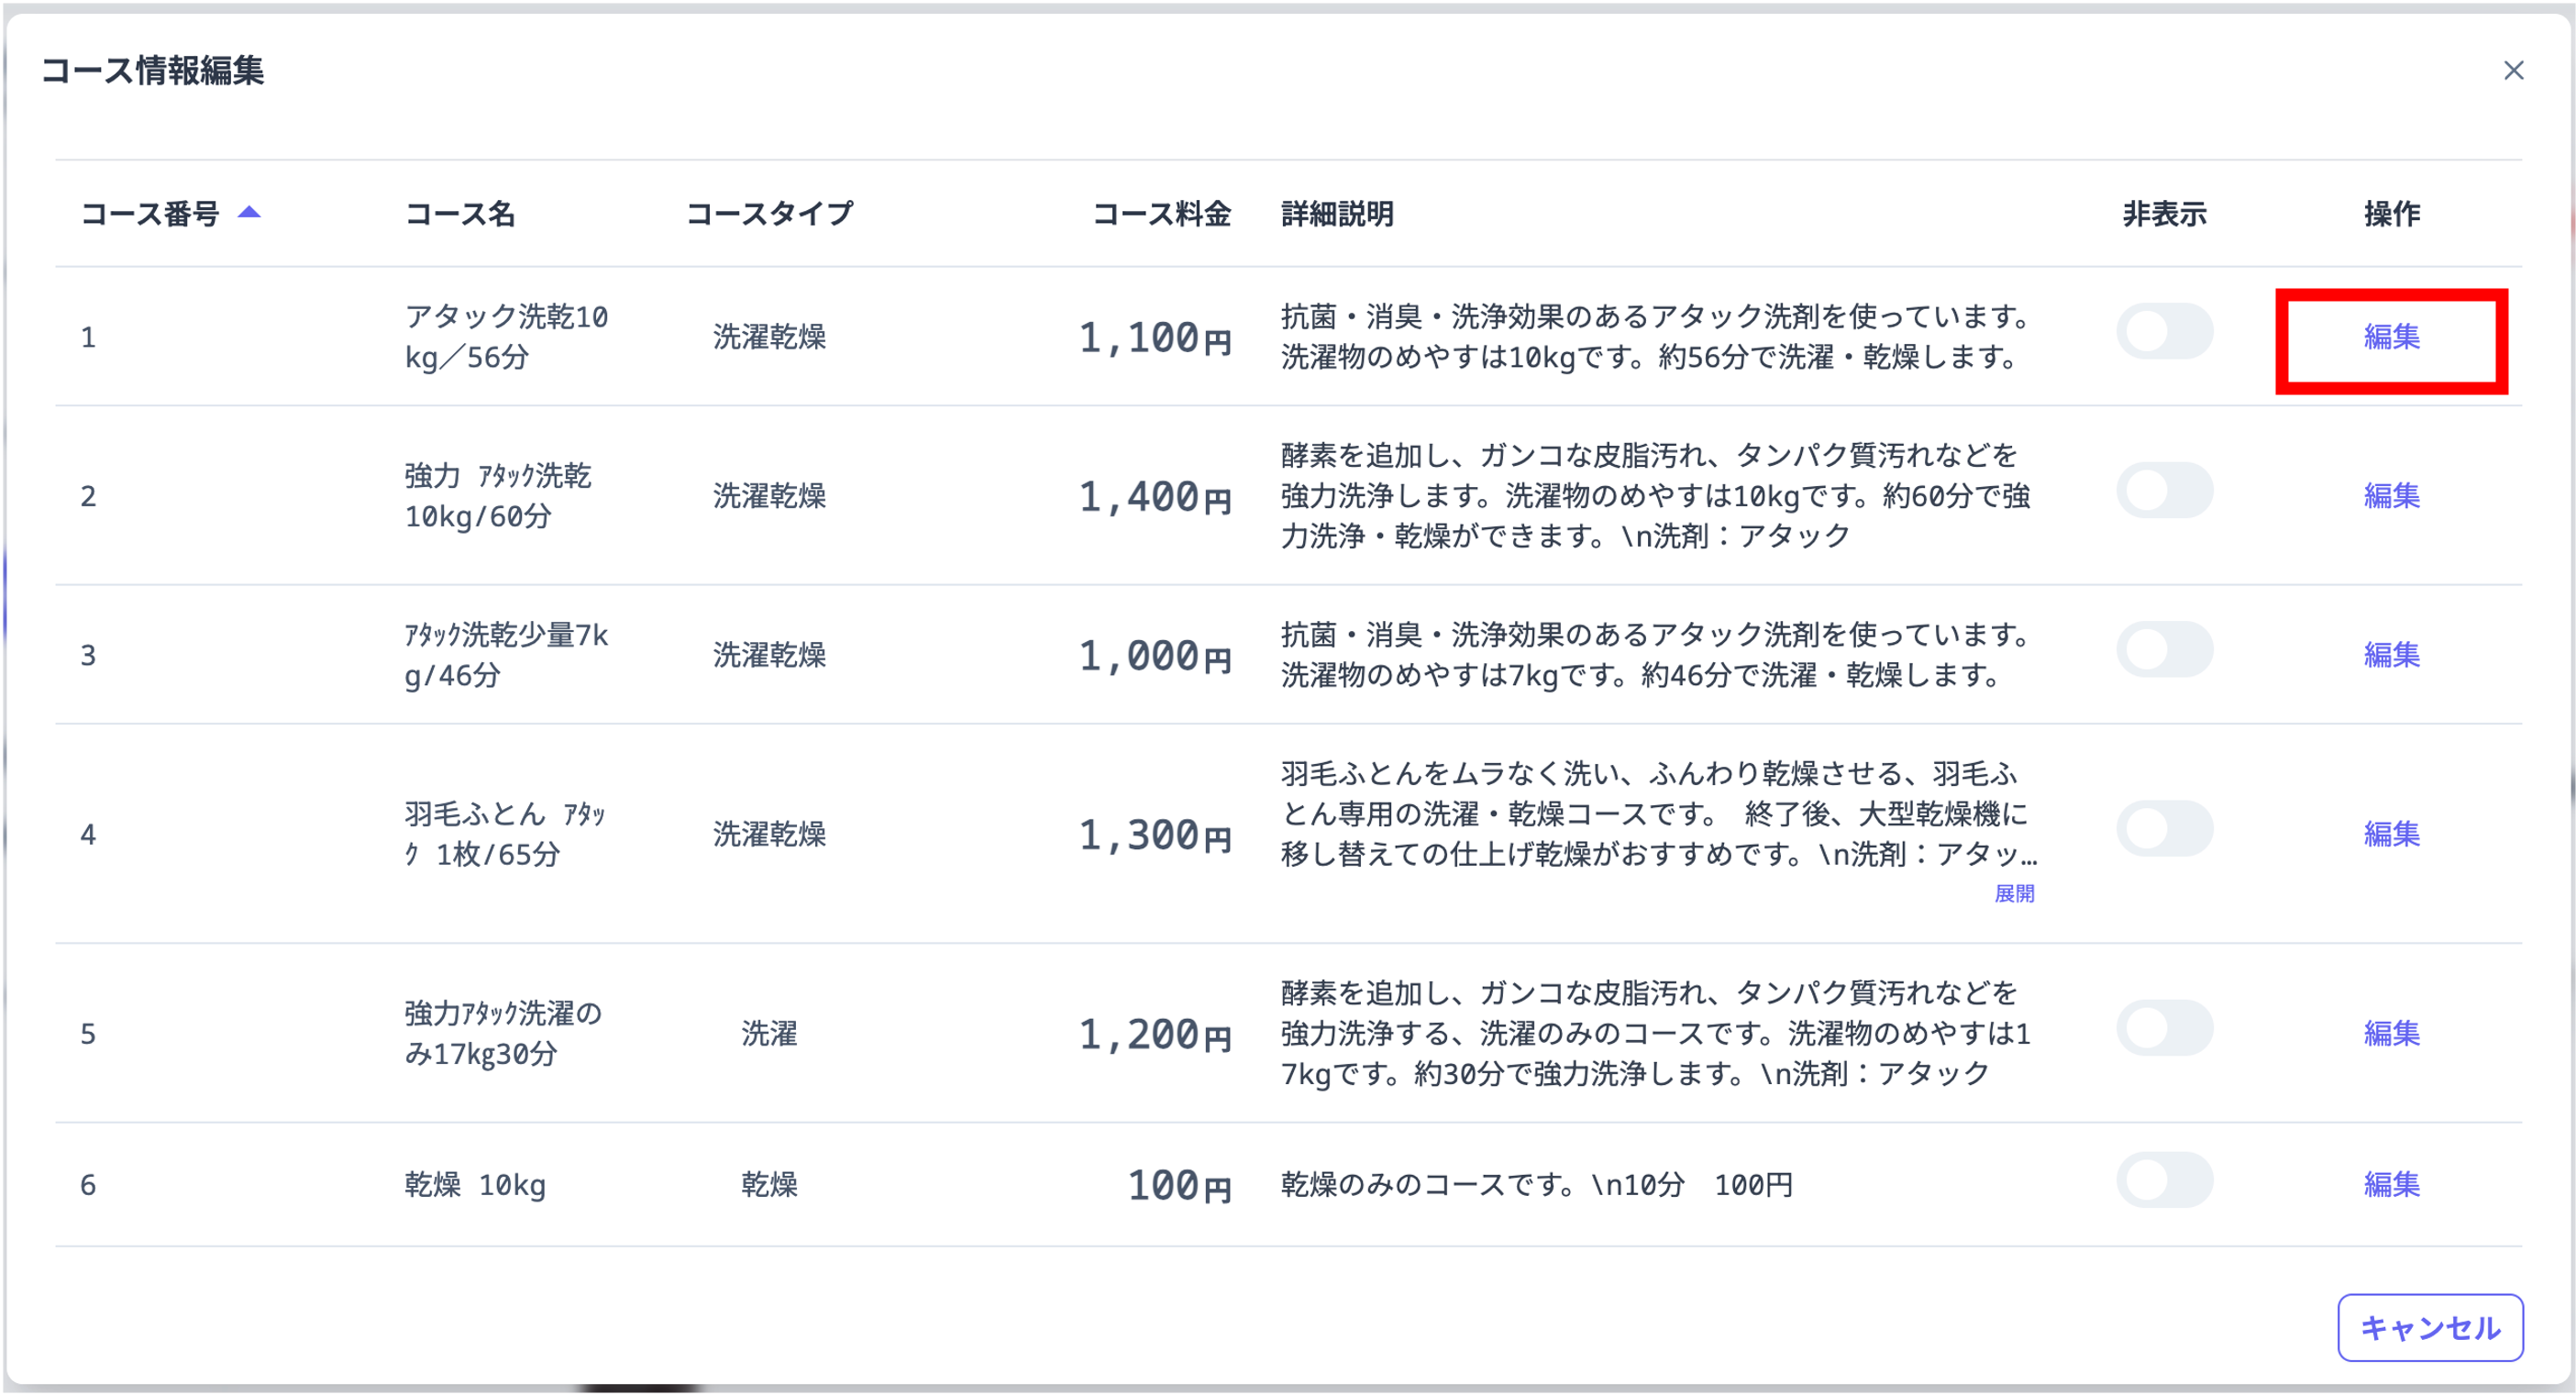Sort by コース番号 ascending arrow
The height and width of the screenshot is (1395, 2576).
pyautogui.click(x=249, y=212)
